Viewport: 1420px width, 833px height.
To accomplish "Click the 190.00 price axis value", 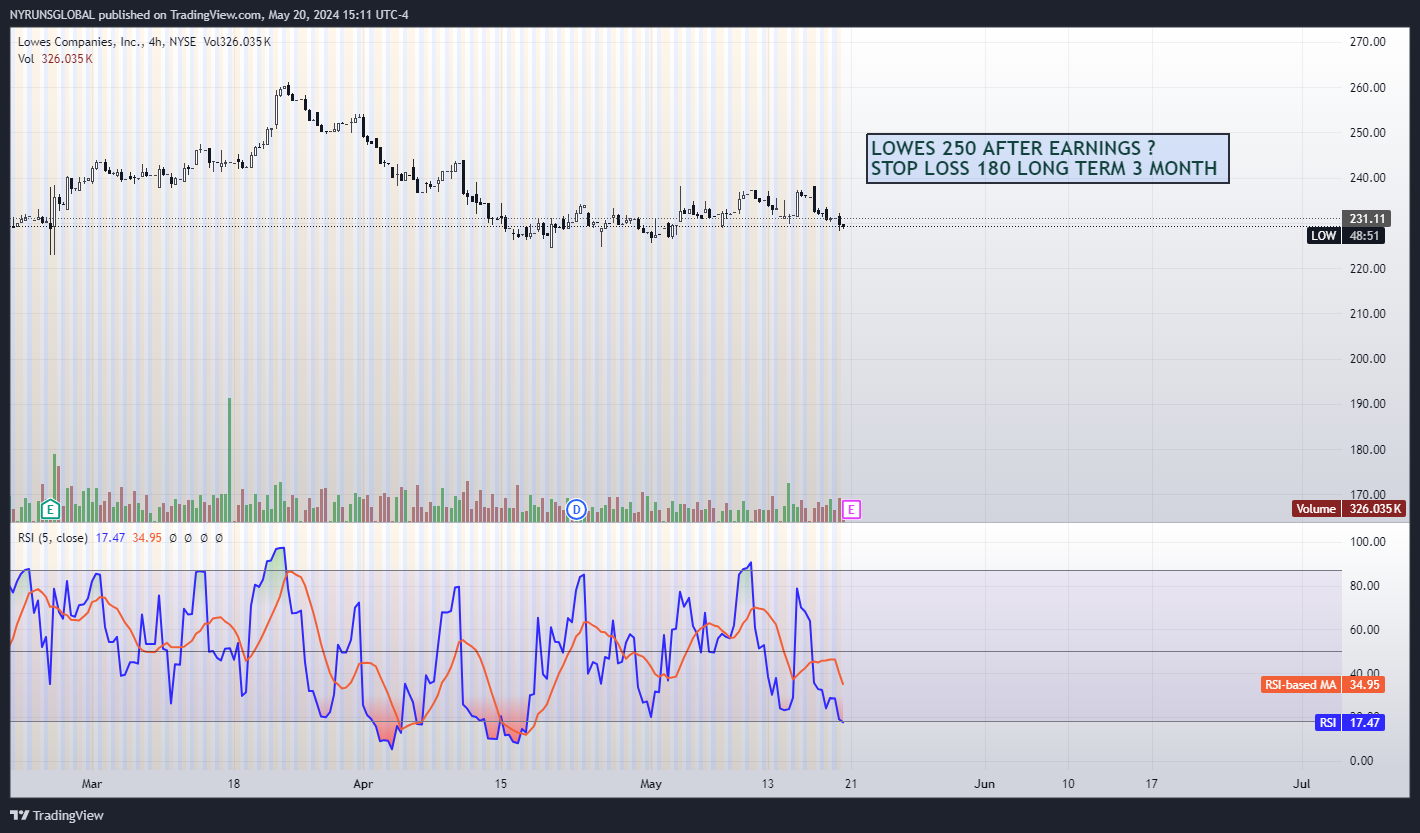I will [1367, 404].
